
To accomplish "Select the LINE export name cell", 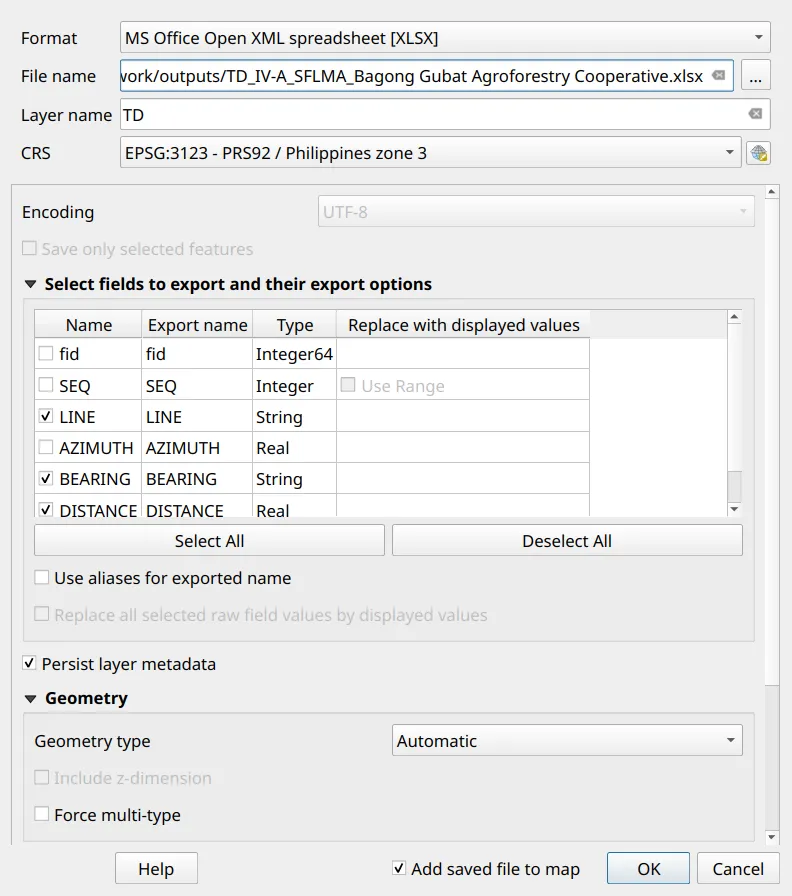I will (x=197, y=417).
